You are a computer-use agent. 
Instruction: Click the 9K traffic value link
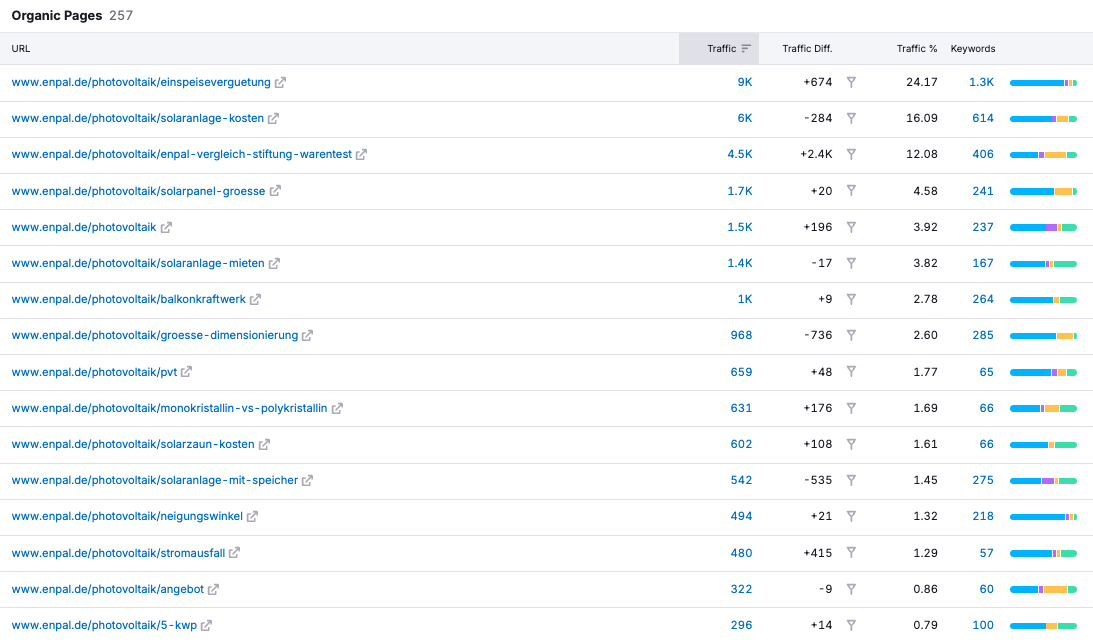pyautogui.click(x=744, y=82)
